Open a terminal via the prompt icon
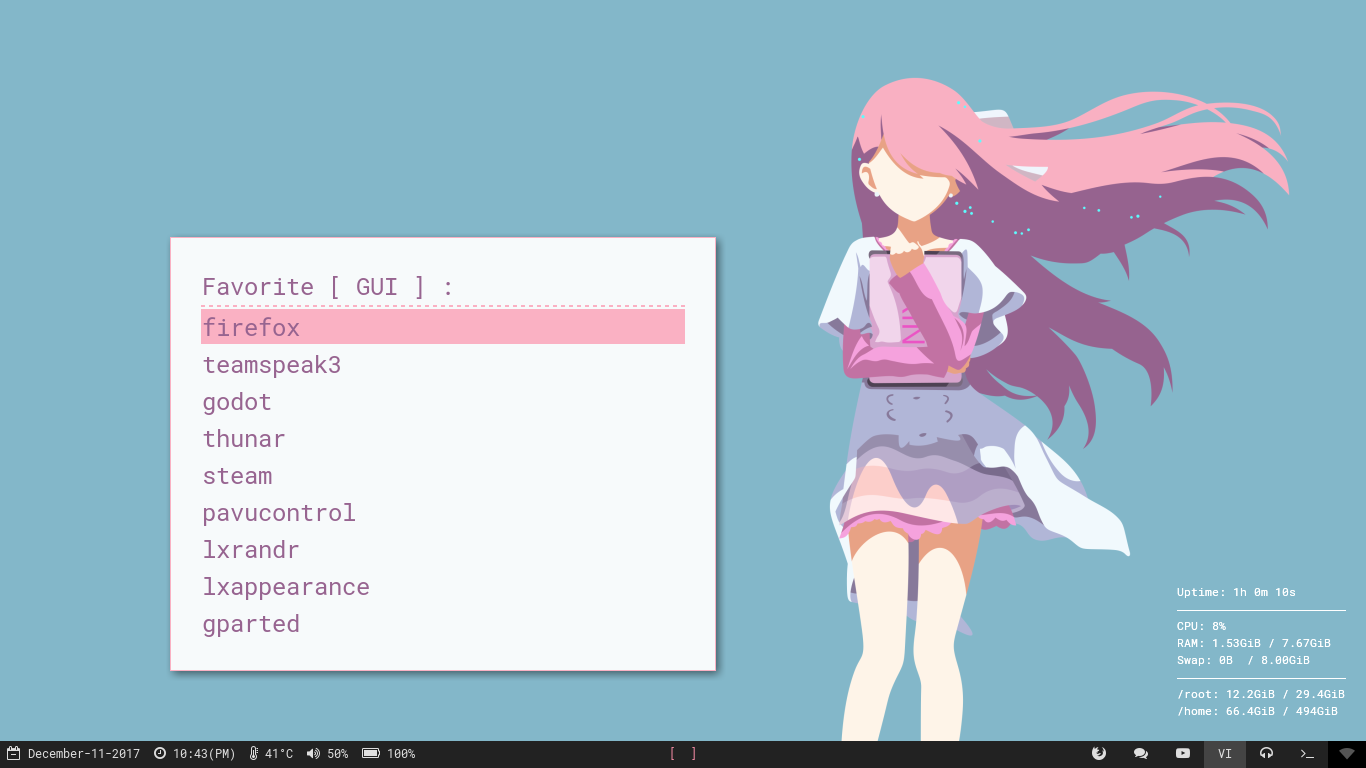 pos(1305,753)
